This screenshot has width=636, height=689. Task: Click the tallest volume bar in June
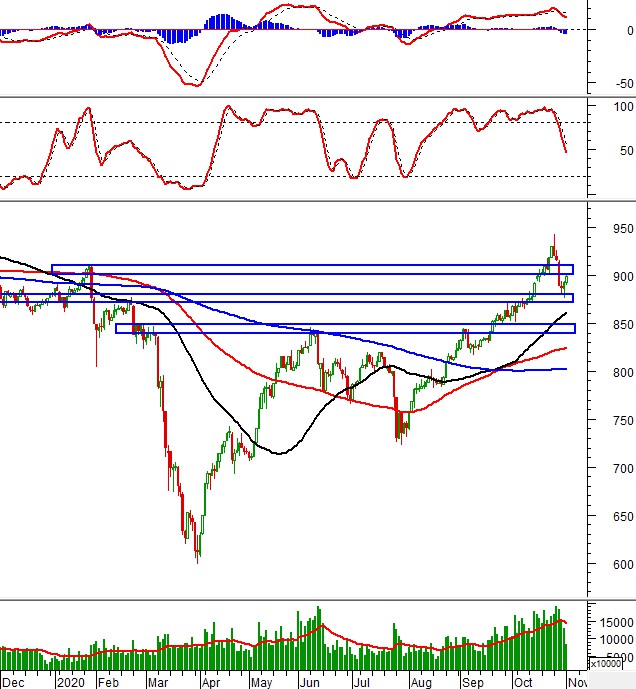click(319, 625)
